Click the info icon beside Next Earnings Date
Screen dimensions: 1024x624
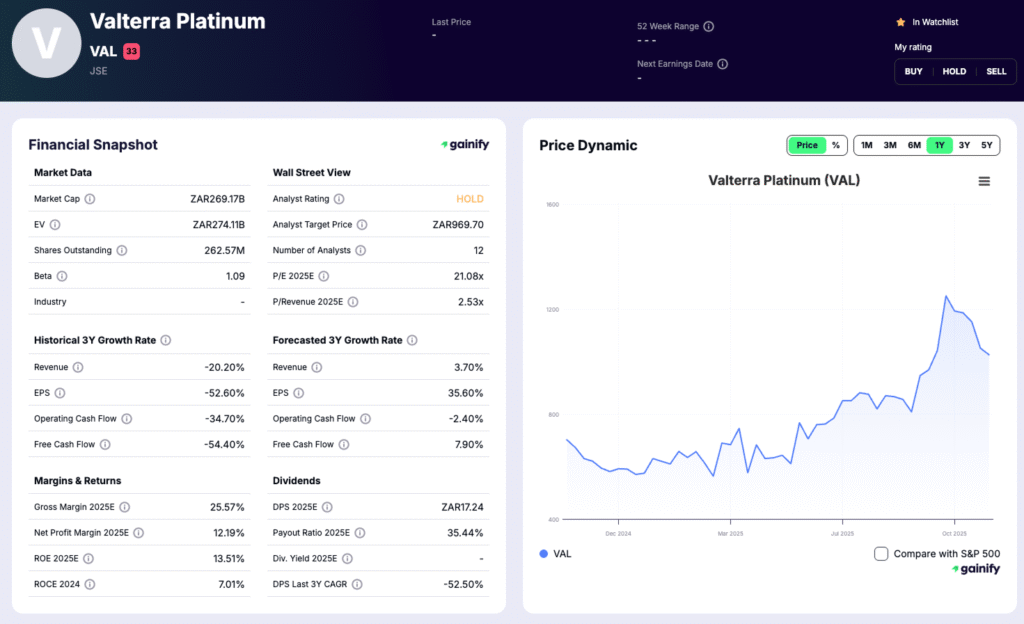[x=723, y=64]
